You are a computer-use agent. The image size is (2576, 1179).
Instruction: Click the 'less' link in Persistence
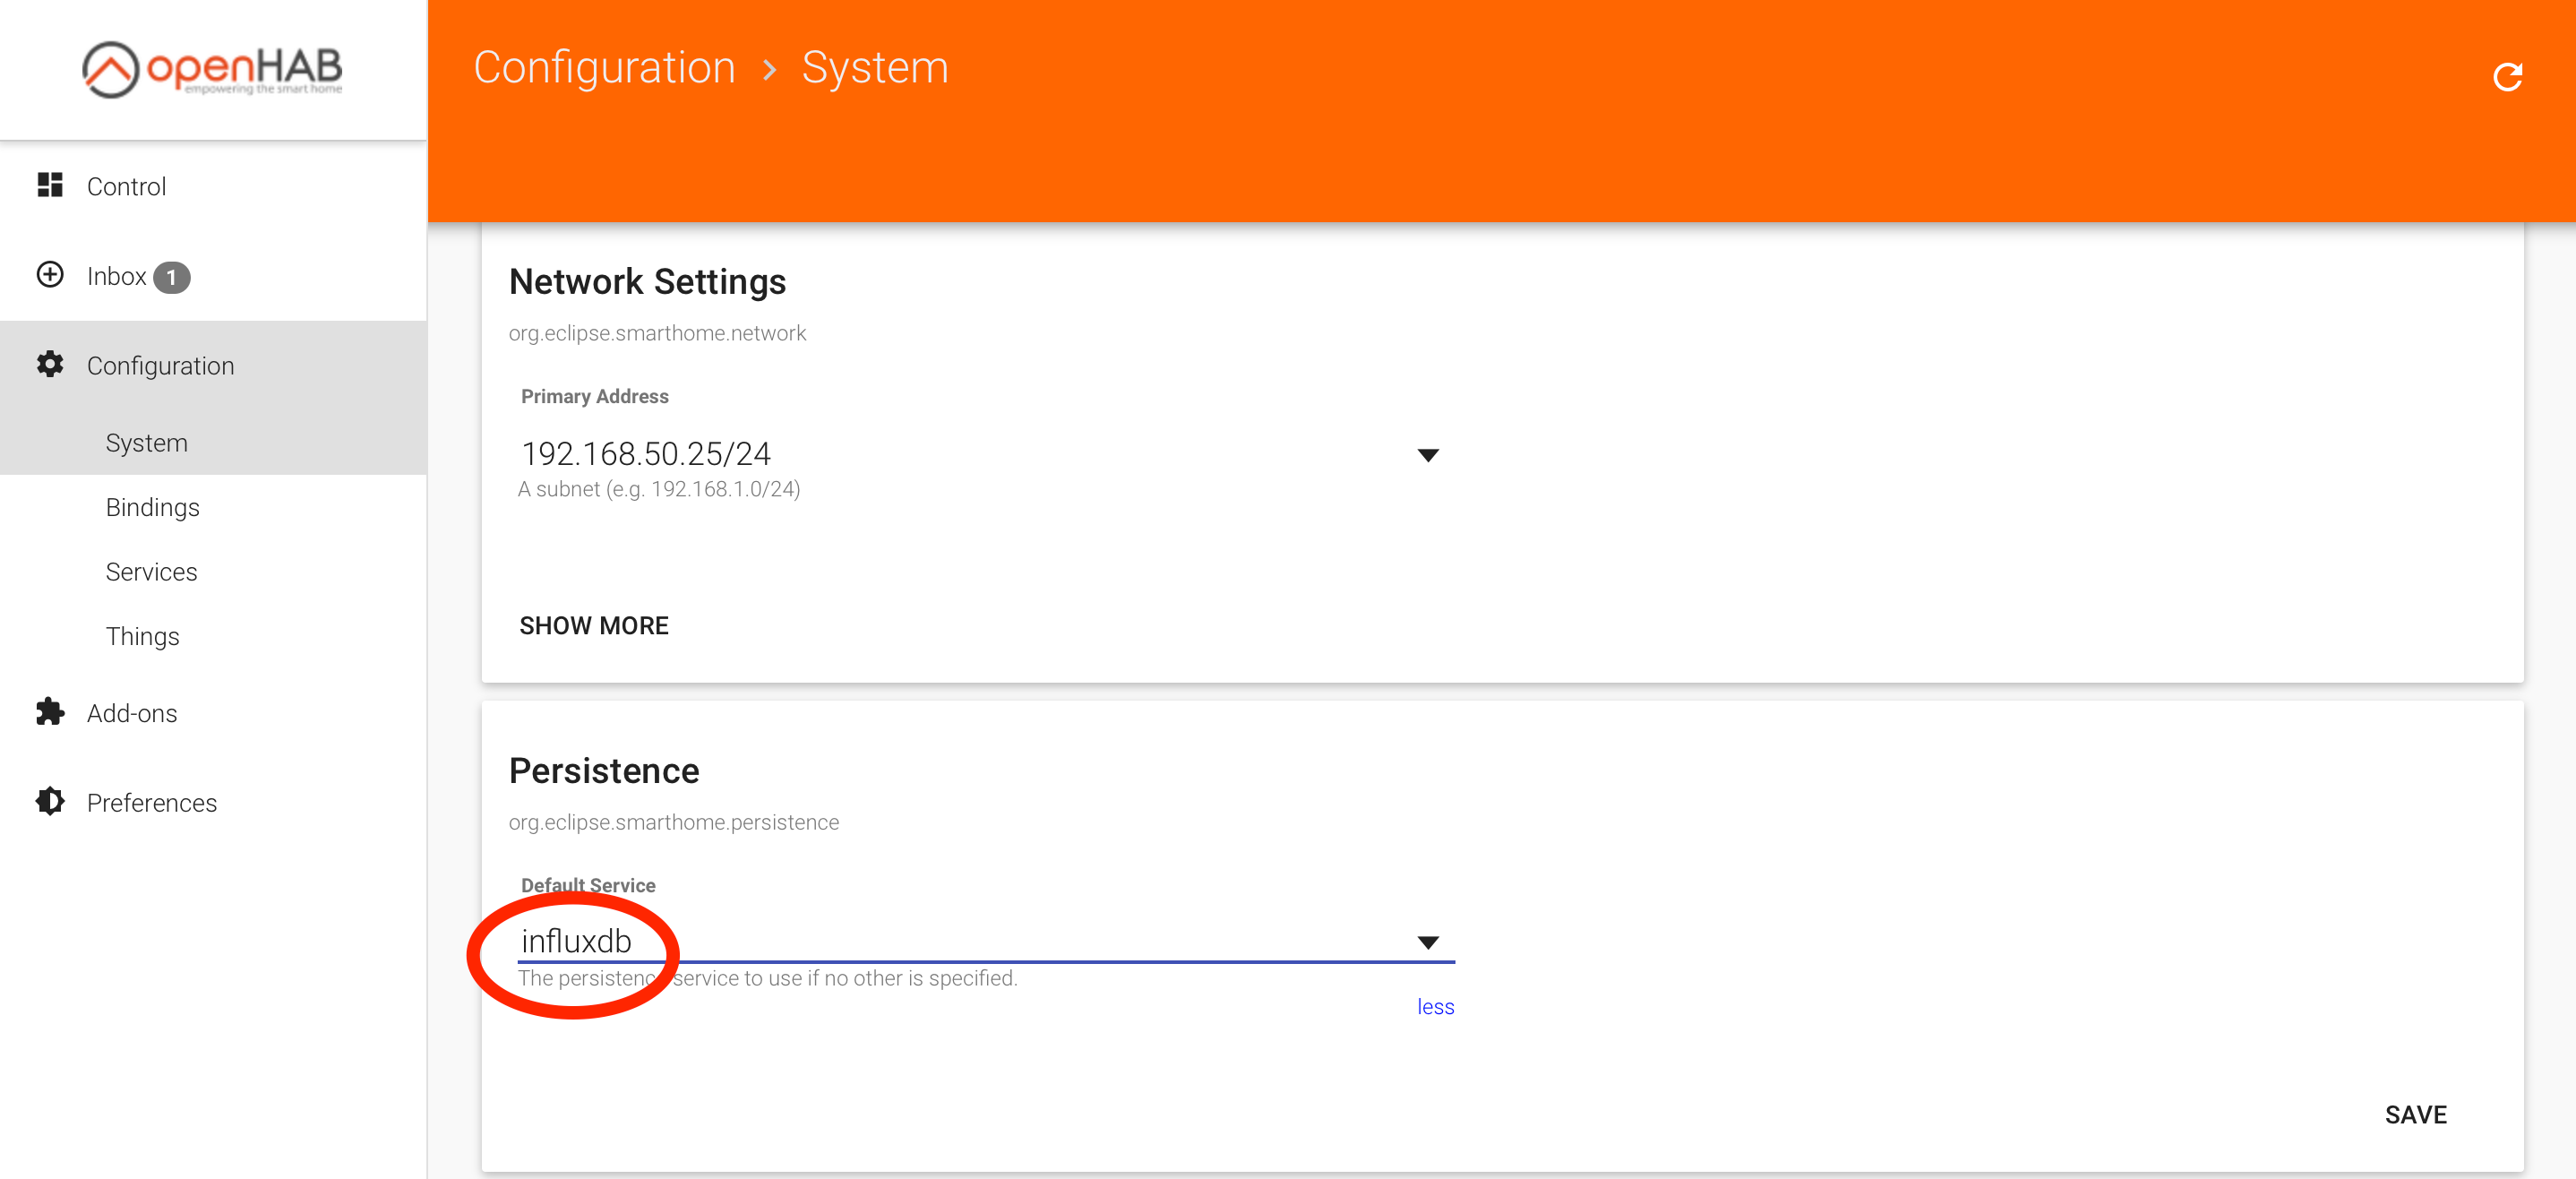pos(1435,1007)
